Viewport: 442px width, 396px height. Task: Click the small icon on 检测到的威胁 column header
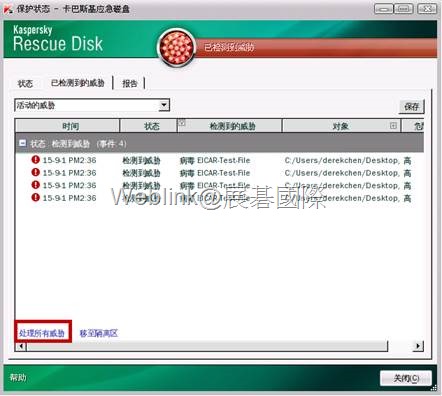tap(182, 122)
